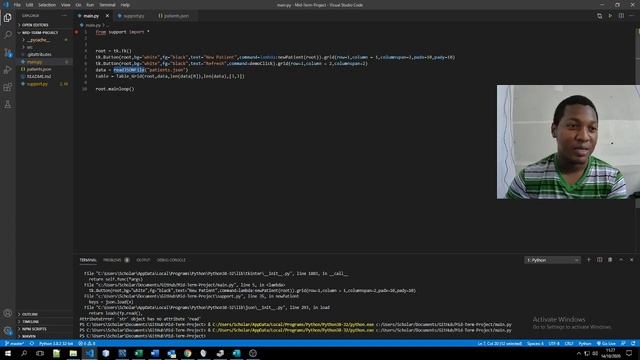The width and height of the screenshot is (640, 360).
Task: Open the Windows Start menu
Action: pyautogui.click(x=8, y=353)
